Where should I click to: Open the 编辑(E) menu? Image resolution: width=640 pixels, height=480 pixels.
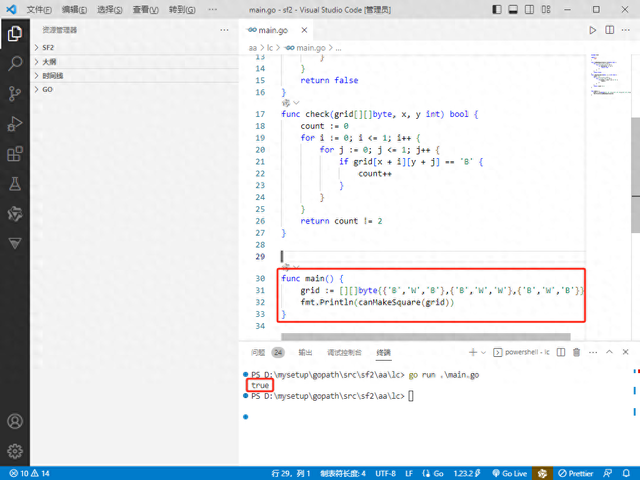tap(74, 10)
